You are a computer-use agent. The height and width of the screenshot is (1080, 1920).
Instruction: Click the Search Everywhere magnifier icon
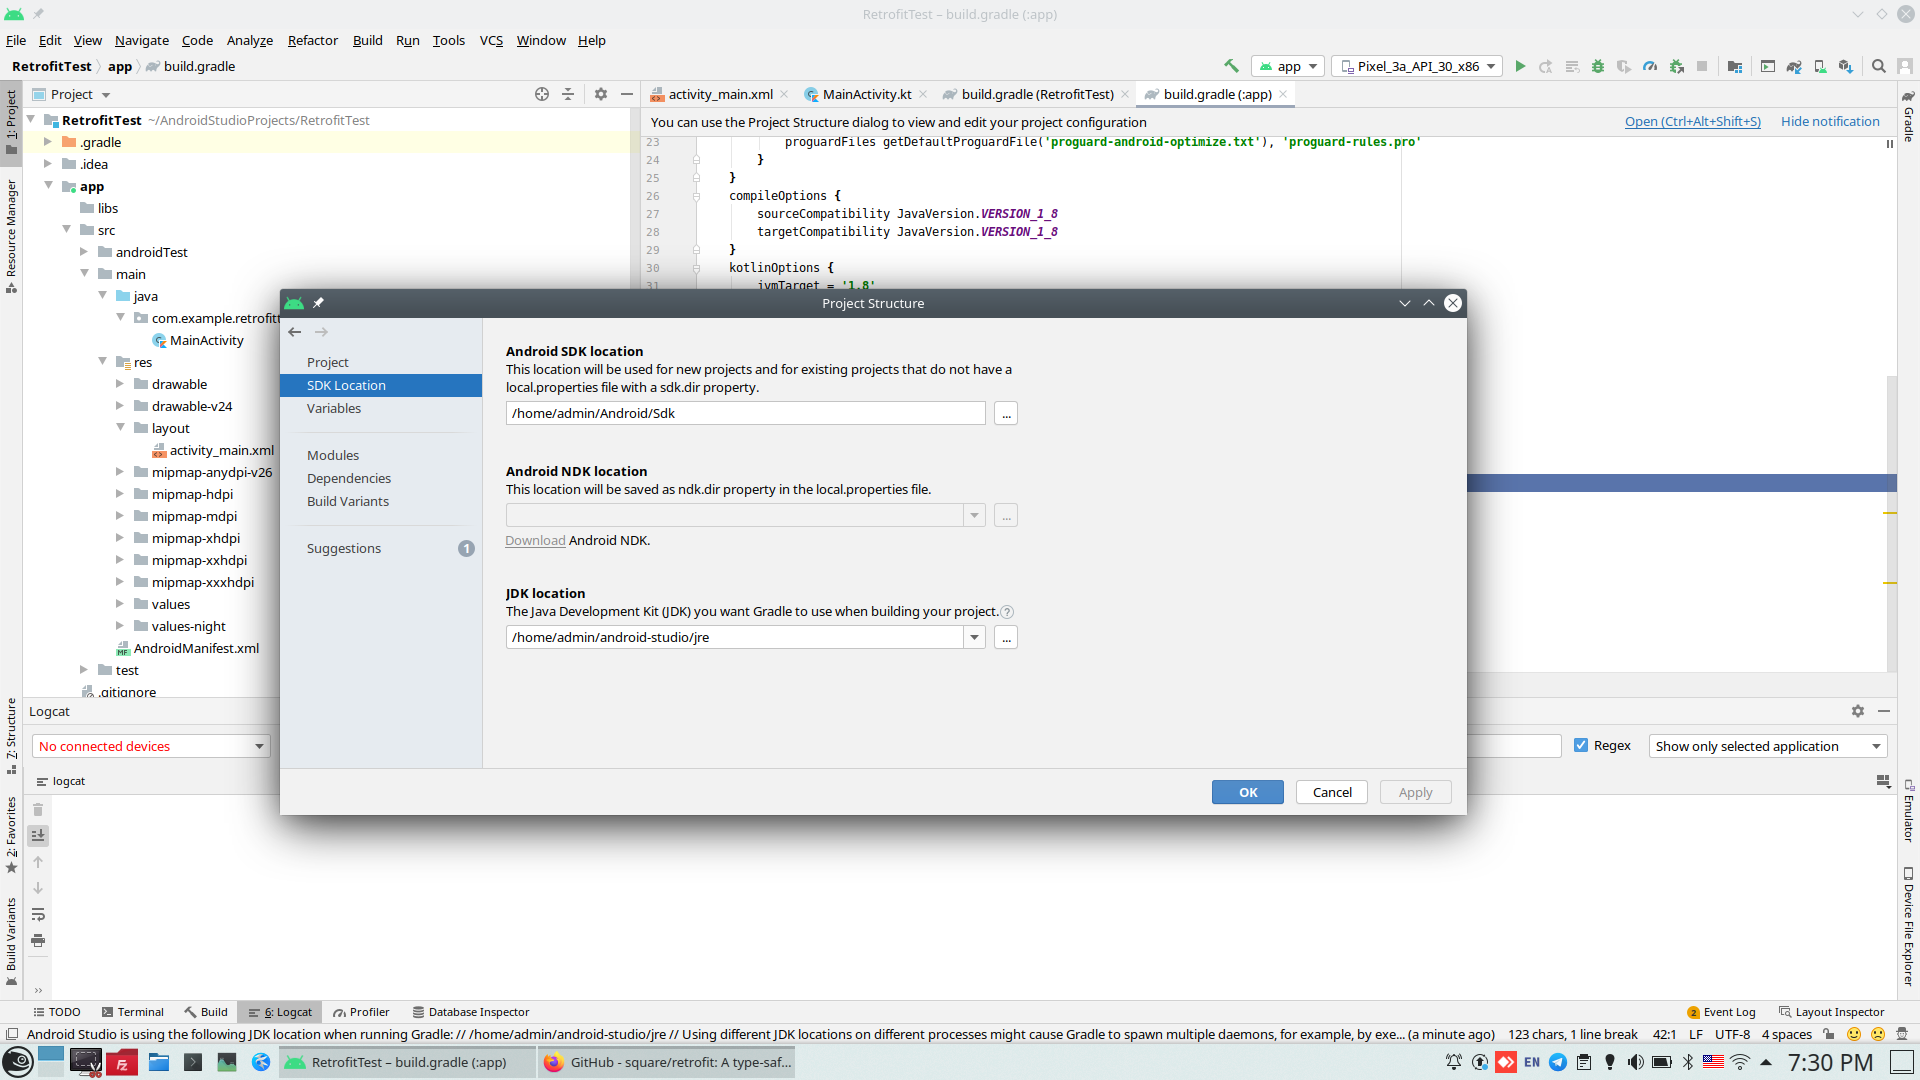(x=1879, y=66)
